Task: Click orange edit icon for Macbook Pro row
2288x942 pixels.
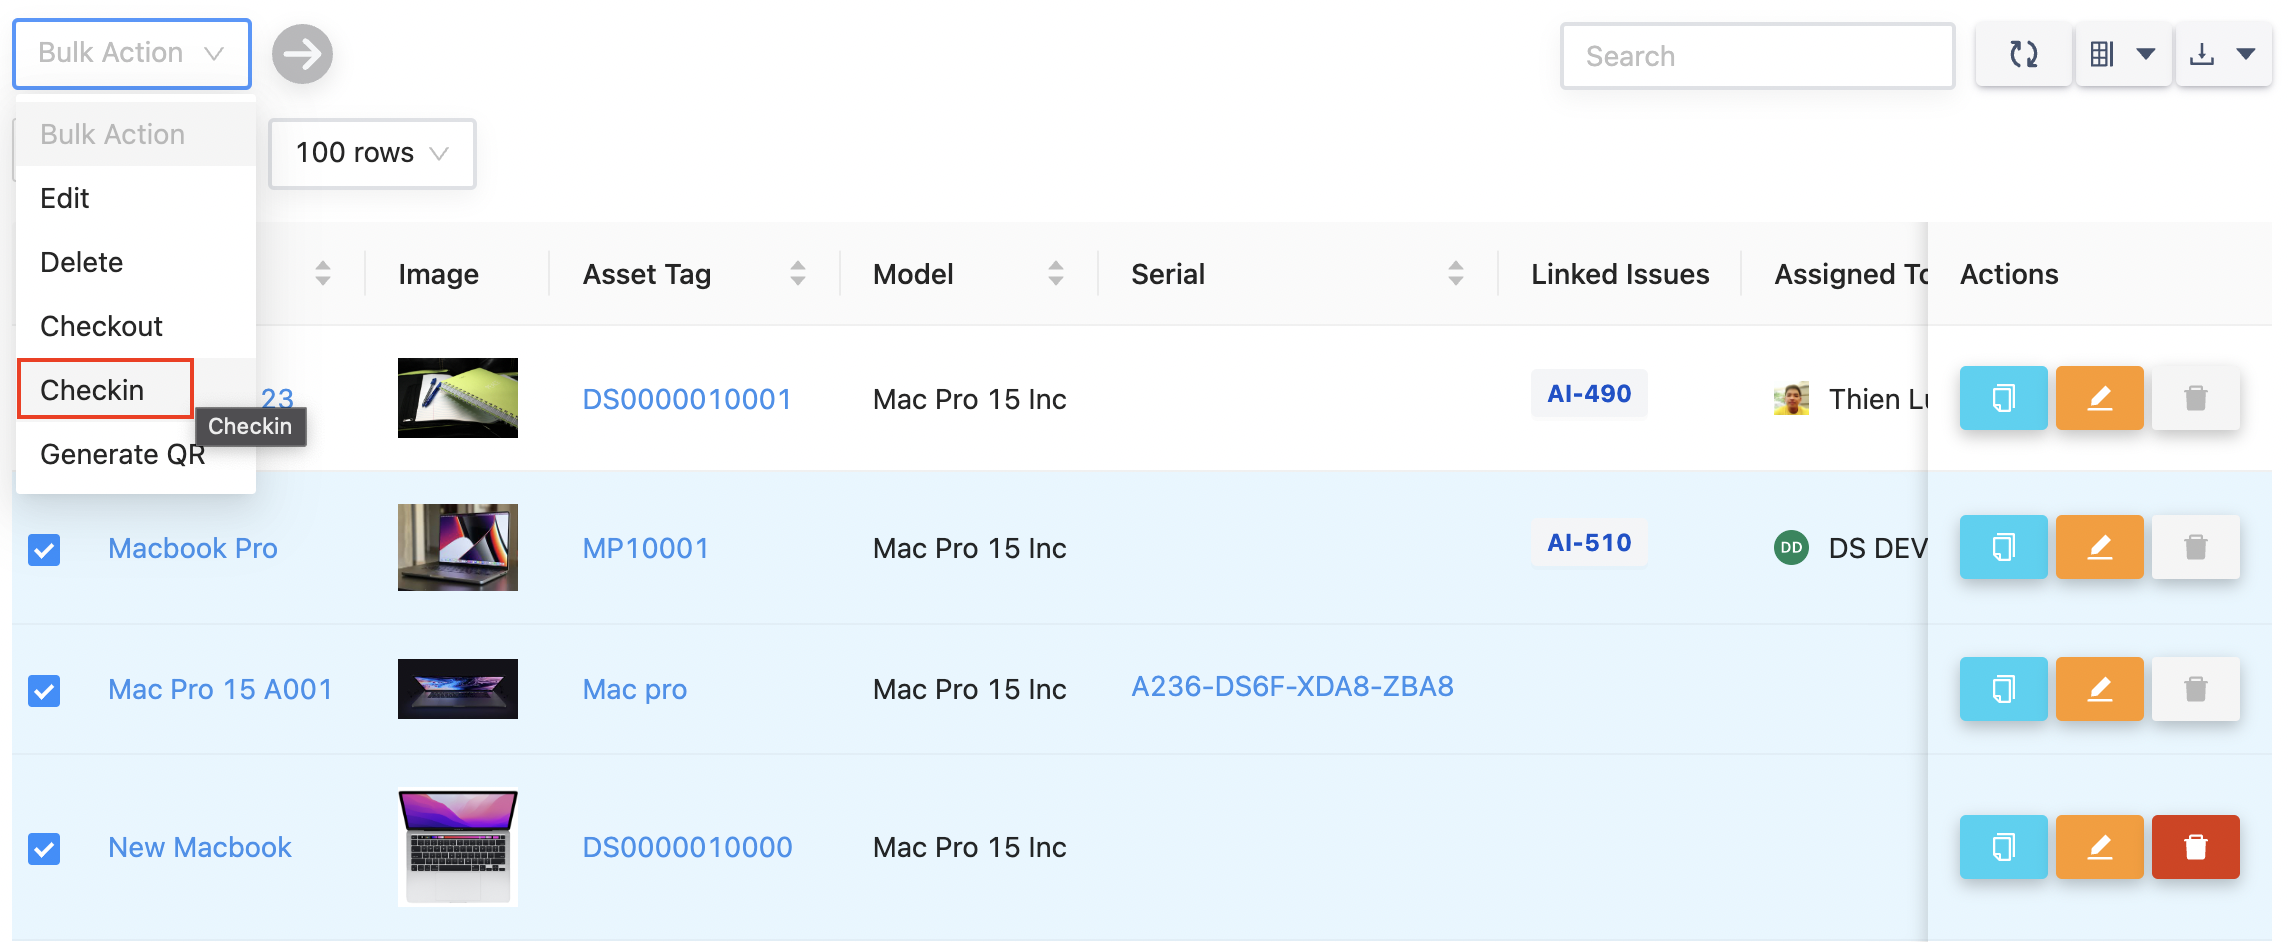Action: 2099,547
